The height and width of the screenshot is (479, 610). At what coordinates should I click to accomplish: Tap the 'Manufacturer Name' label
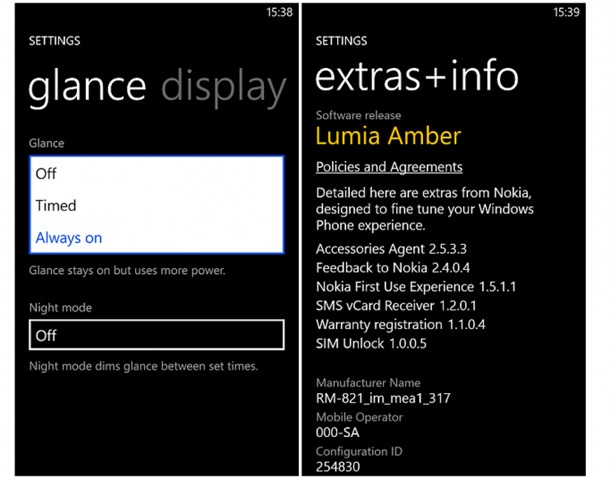(368, 382)
